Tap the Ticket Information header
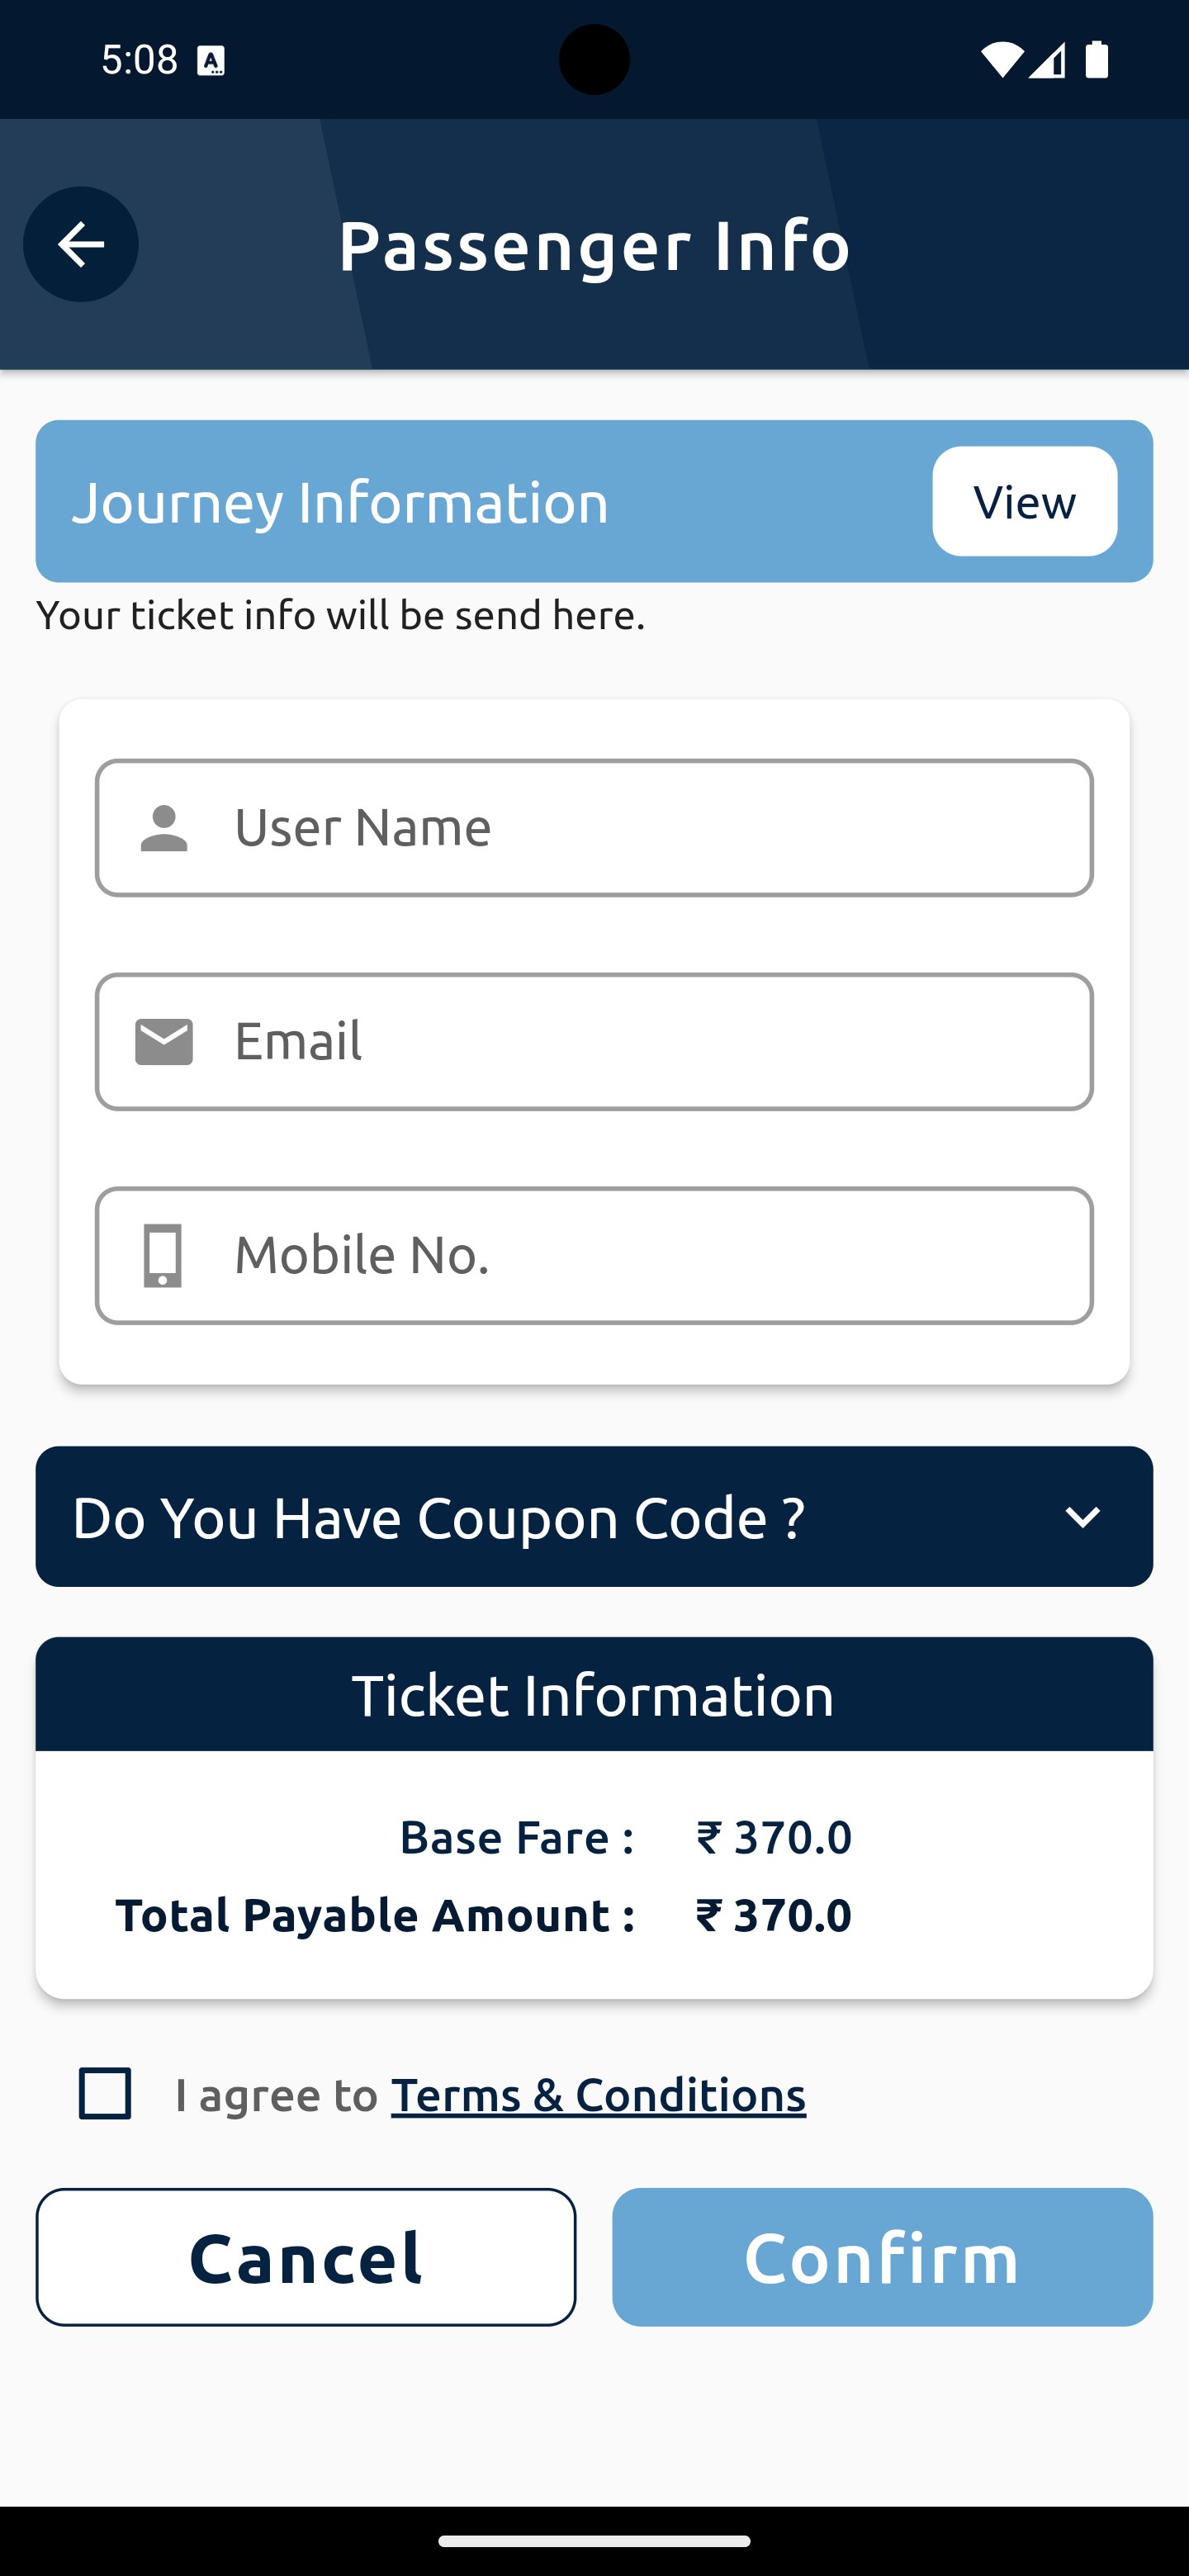The width and height of the screenshot is (1189, 2576). [594, 1695]
